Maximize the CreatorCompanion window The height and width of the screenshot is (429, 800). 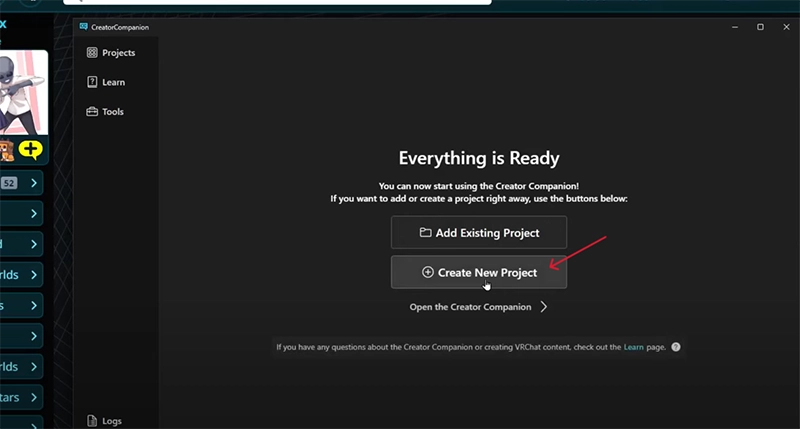[760, 27]
